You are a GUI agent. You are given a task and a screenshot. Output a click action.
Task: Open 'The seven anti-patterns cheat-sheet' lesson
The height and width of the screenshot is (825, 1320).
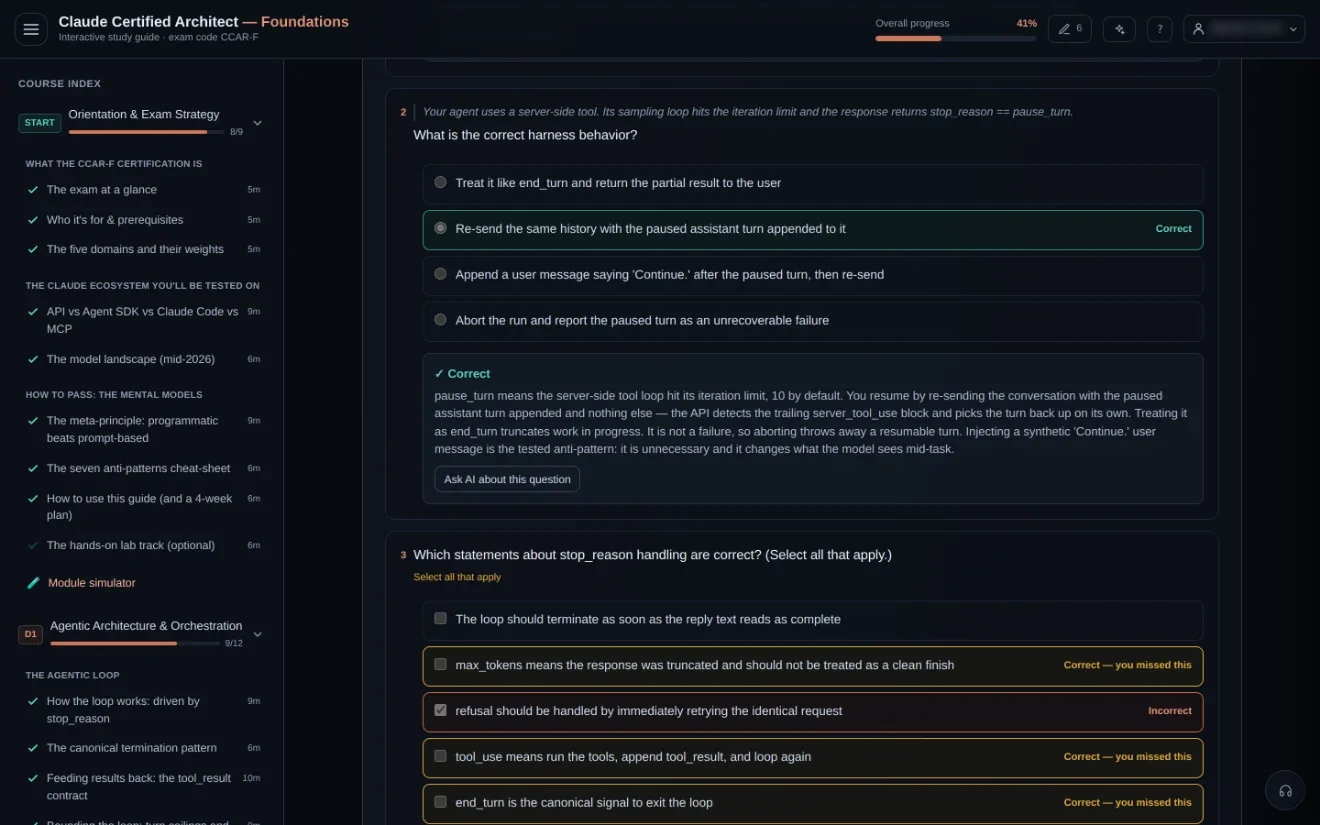click(139, 468)
